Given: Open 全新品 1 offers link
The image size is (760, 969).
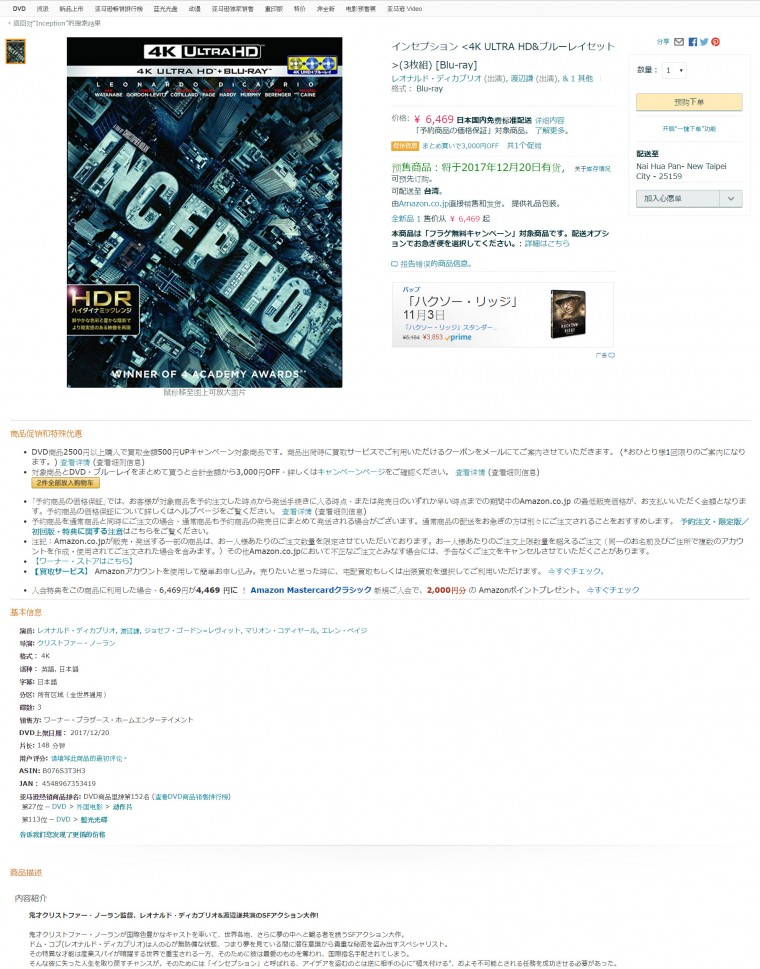Looking at the screenshot, I should tap(406, 219).
